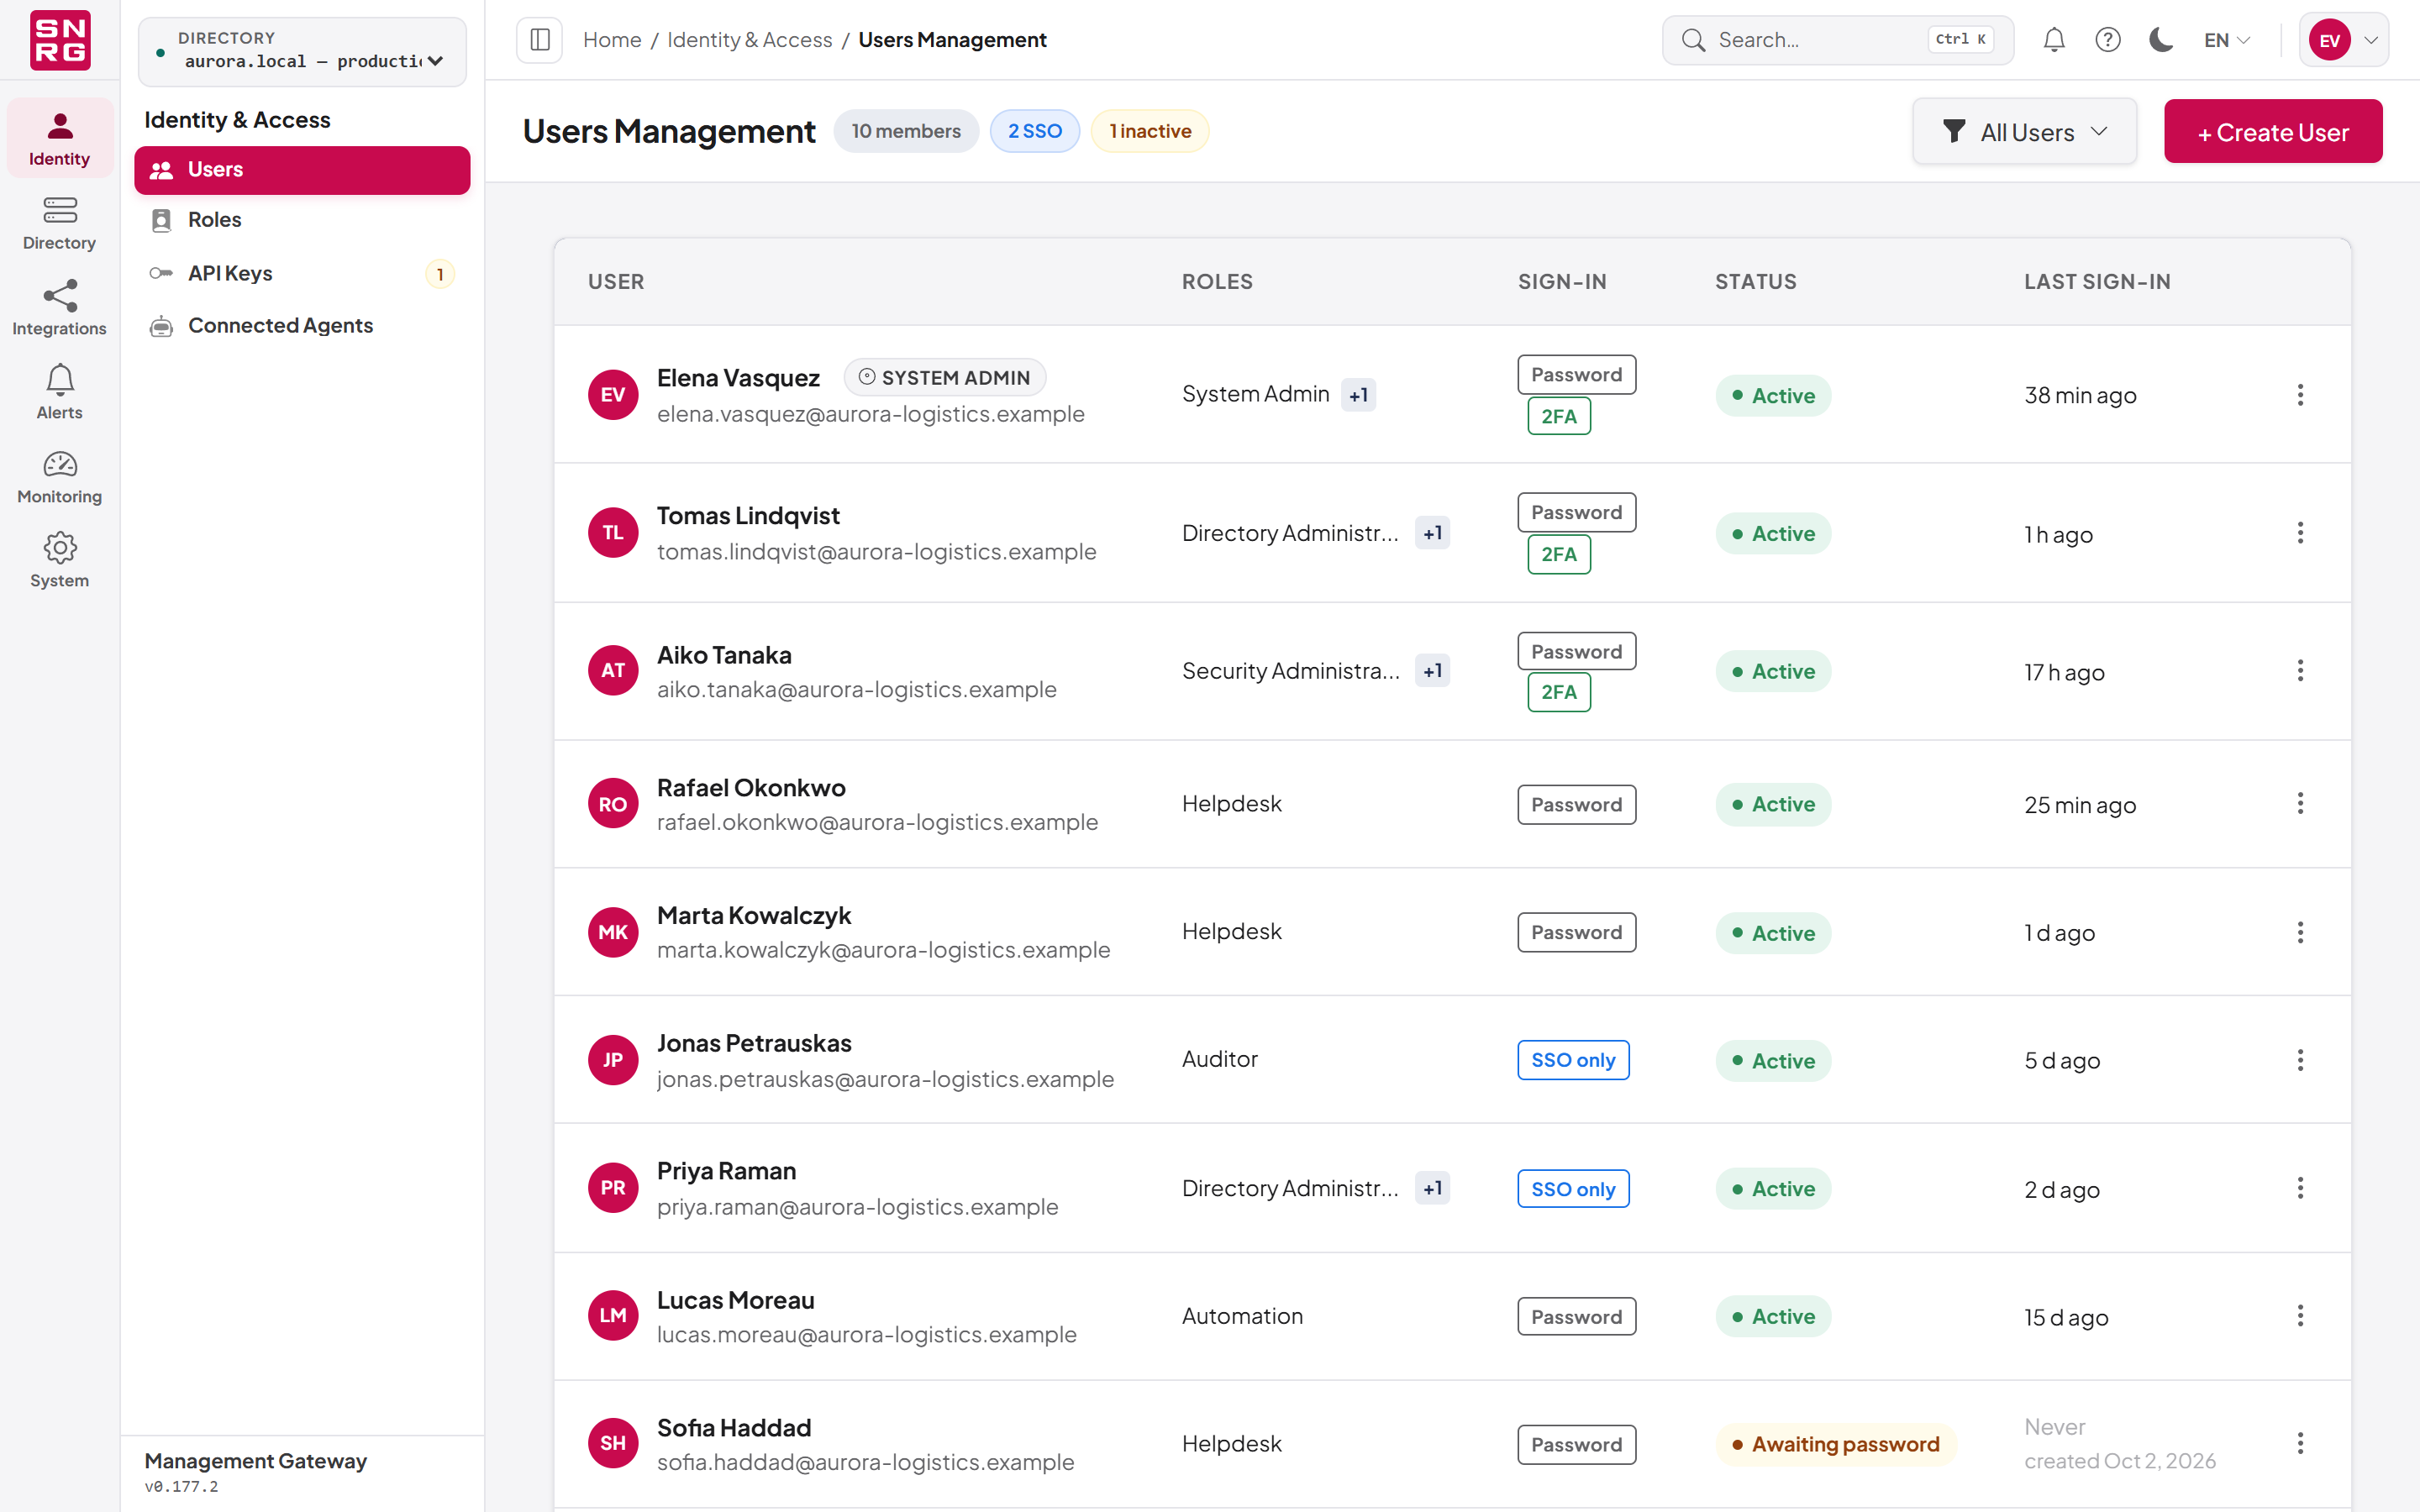
Task: Click the SH avatar for Sofia Haddad
Action: tap(613, 1444)
